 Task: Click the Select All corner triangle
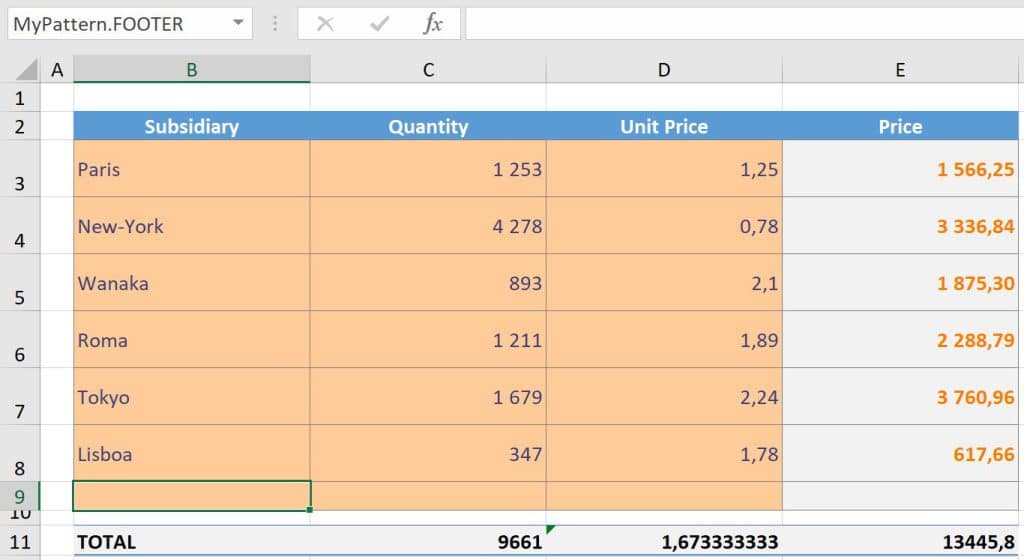26,69
